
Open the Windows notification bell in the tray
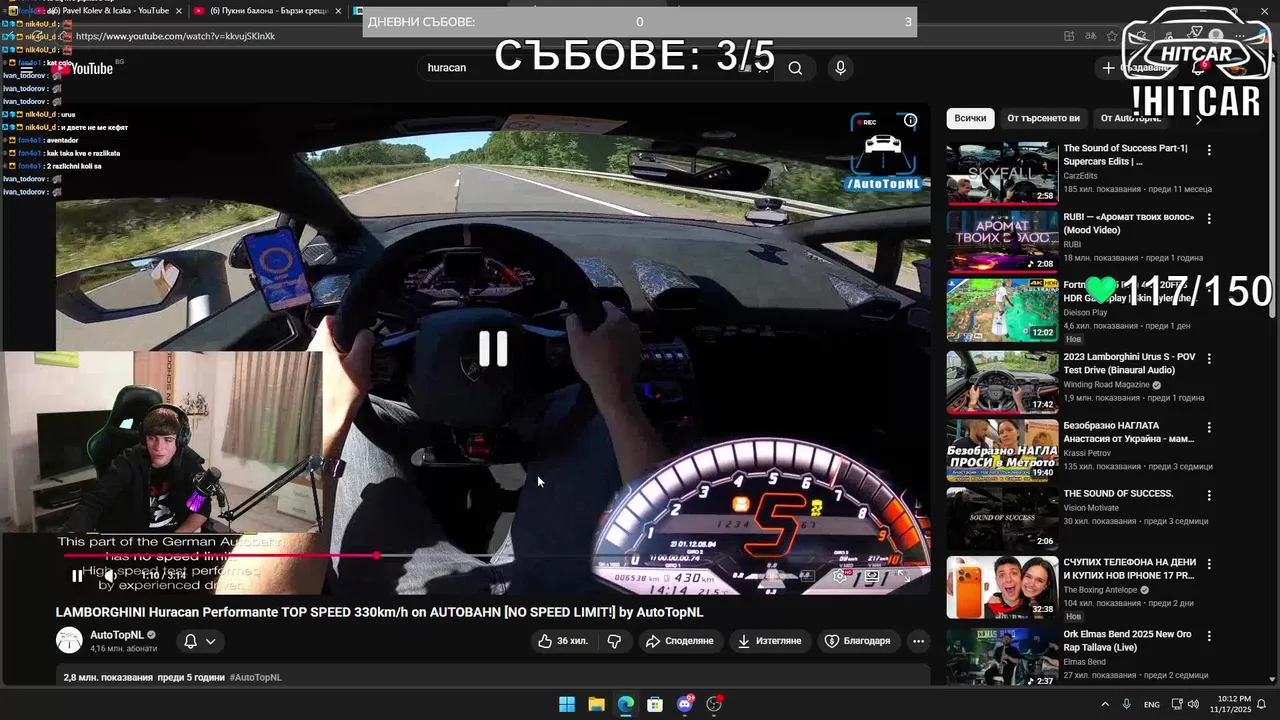click(x=1262, y=704)
